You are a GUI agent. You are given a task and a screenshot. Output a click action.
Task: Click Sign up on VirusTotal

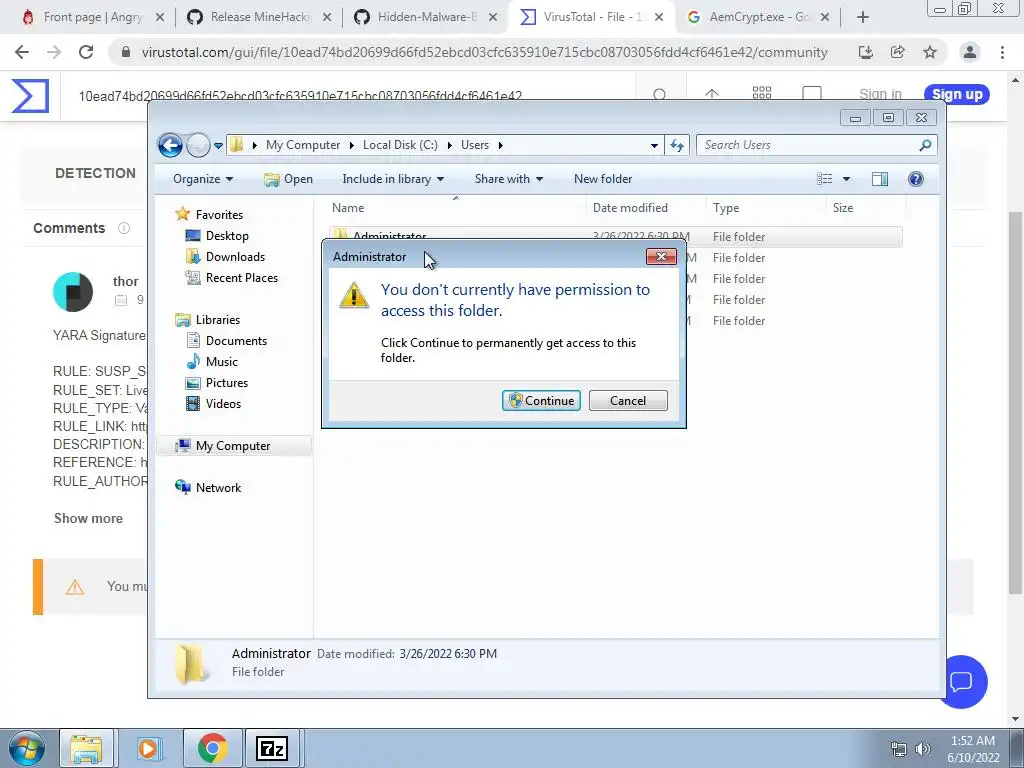957,94
